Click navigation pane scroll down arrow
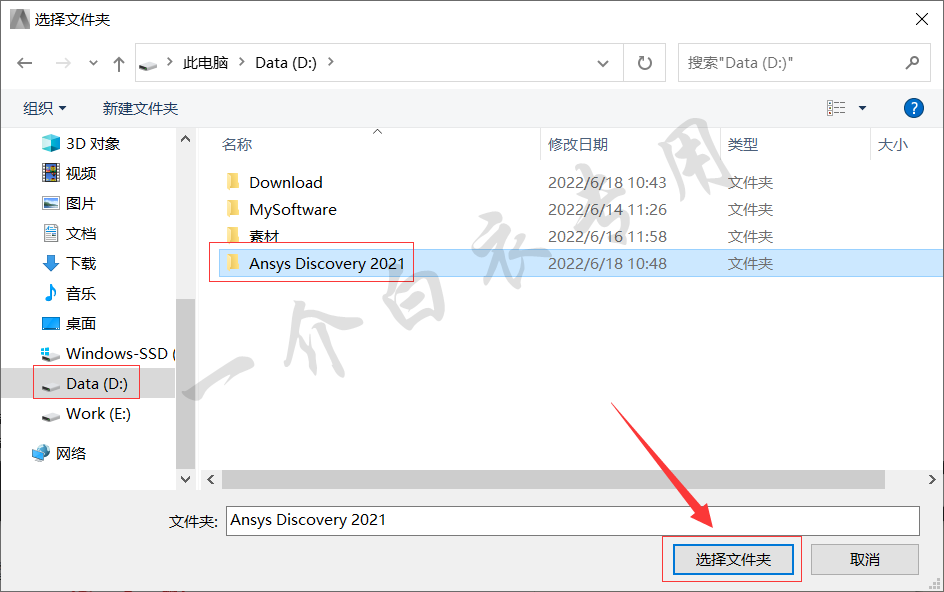This screenshot has height=592, width=944. pos(185,479)
